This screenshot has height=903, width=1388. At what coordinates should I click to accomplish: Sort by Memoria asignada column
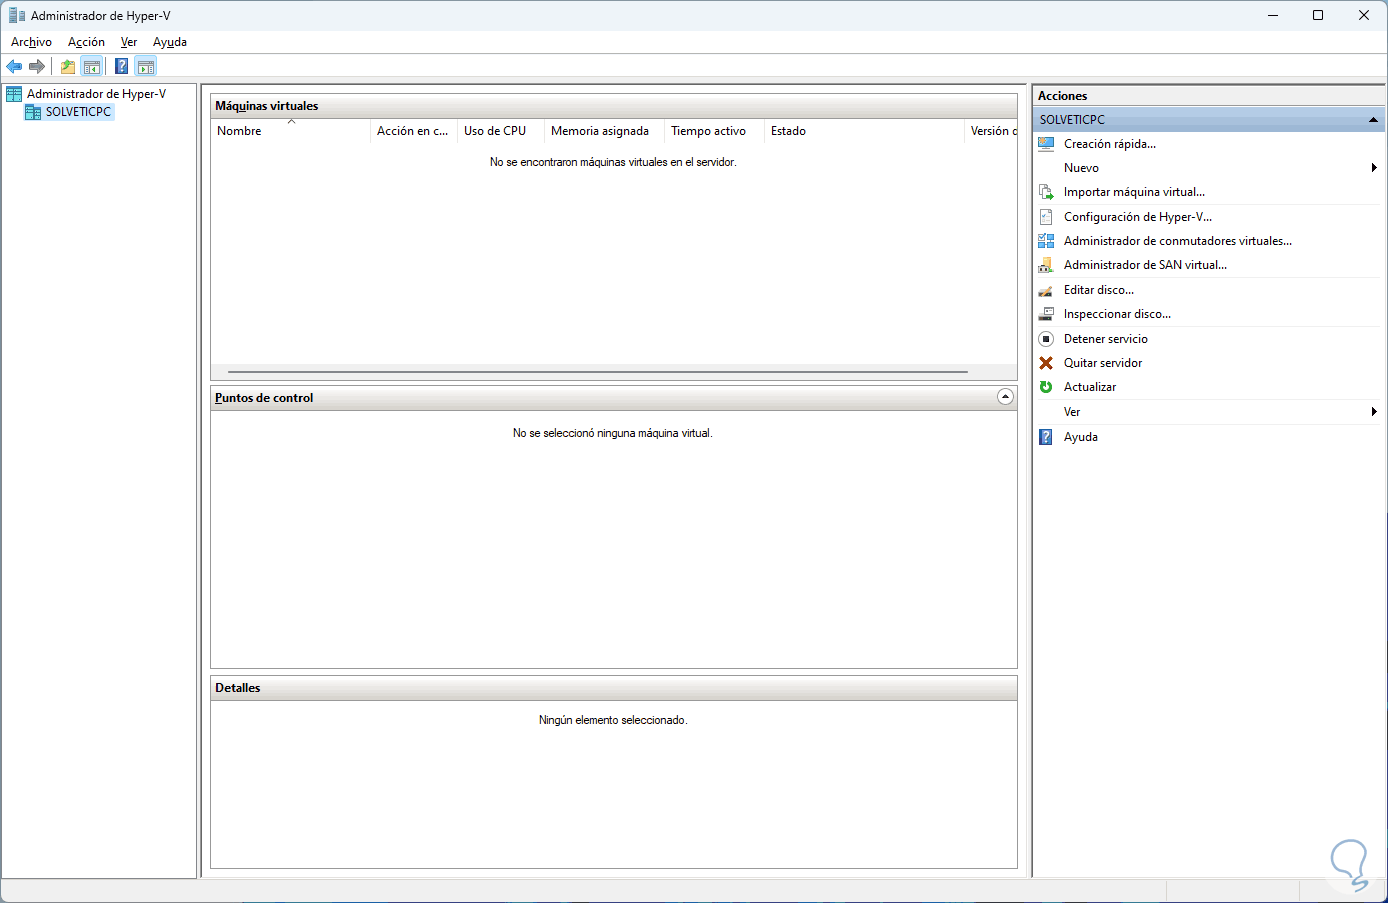[x=604, y=131]
